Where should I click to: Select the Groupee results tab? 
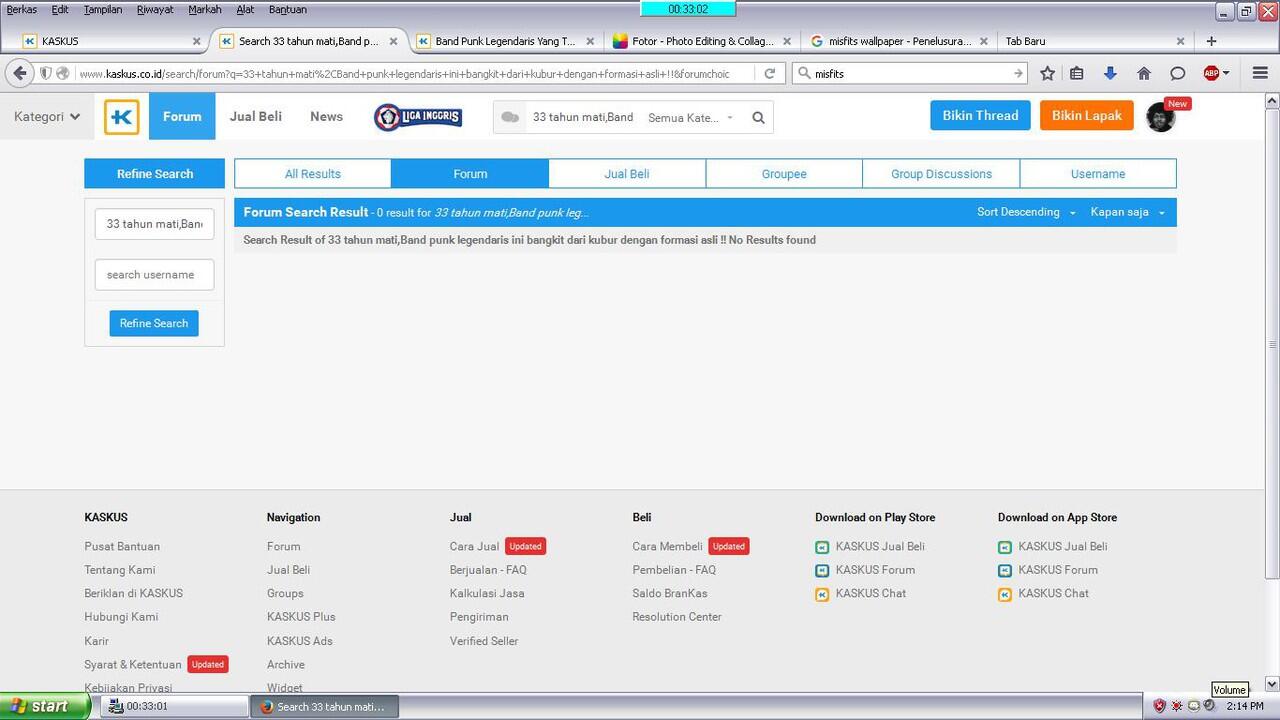[784, 174]
